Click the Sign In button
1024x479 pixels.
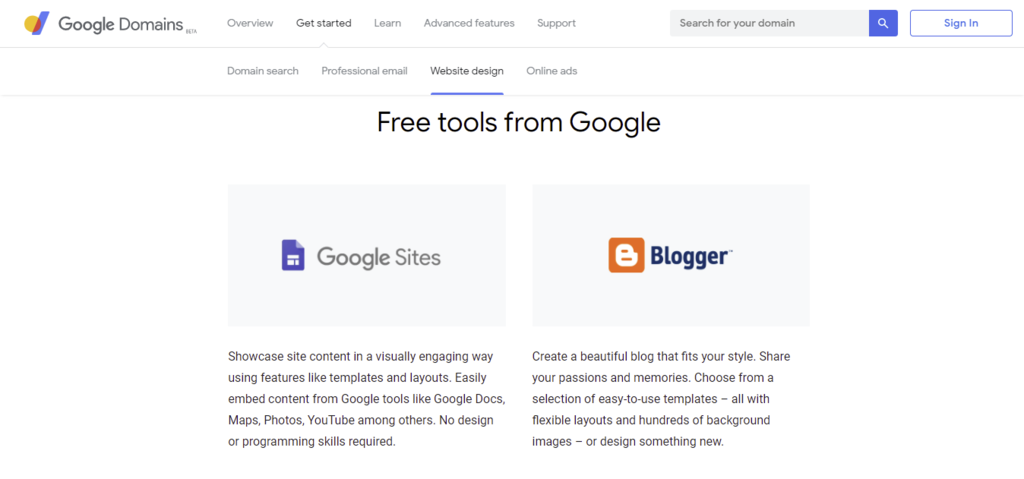tap(961, 23)
